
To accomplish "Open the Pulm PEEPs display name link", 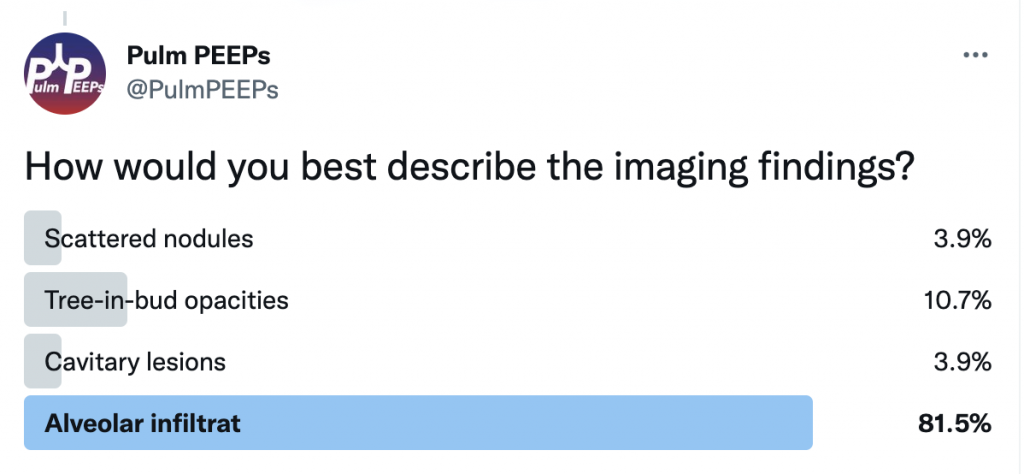I will coord(199,56).
